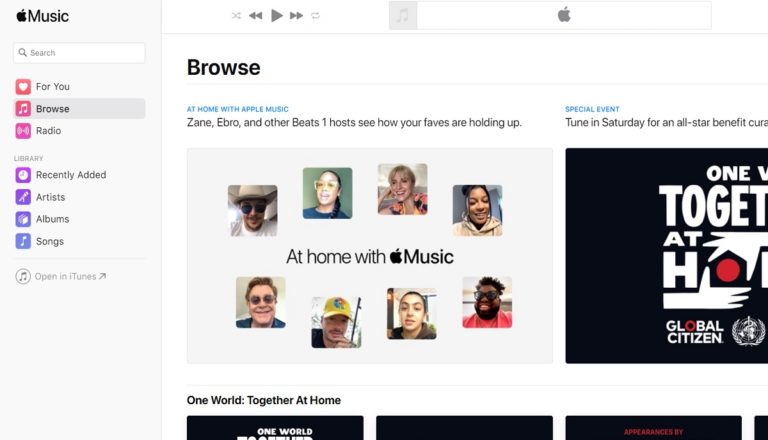Viewport: 768px width, 440px height.
Task: Click the Apple logo in player display
Action: point(564,15)
